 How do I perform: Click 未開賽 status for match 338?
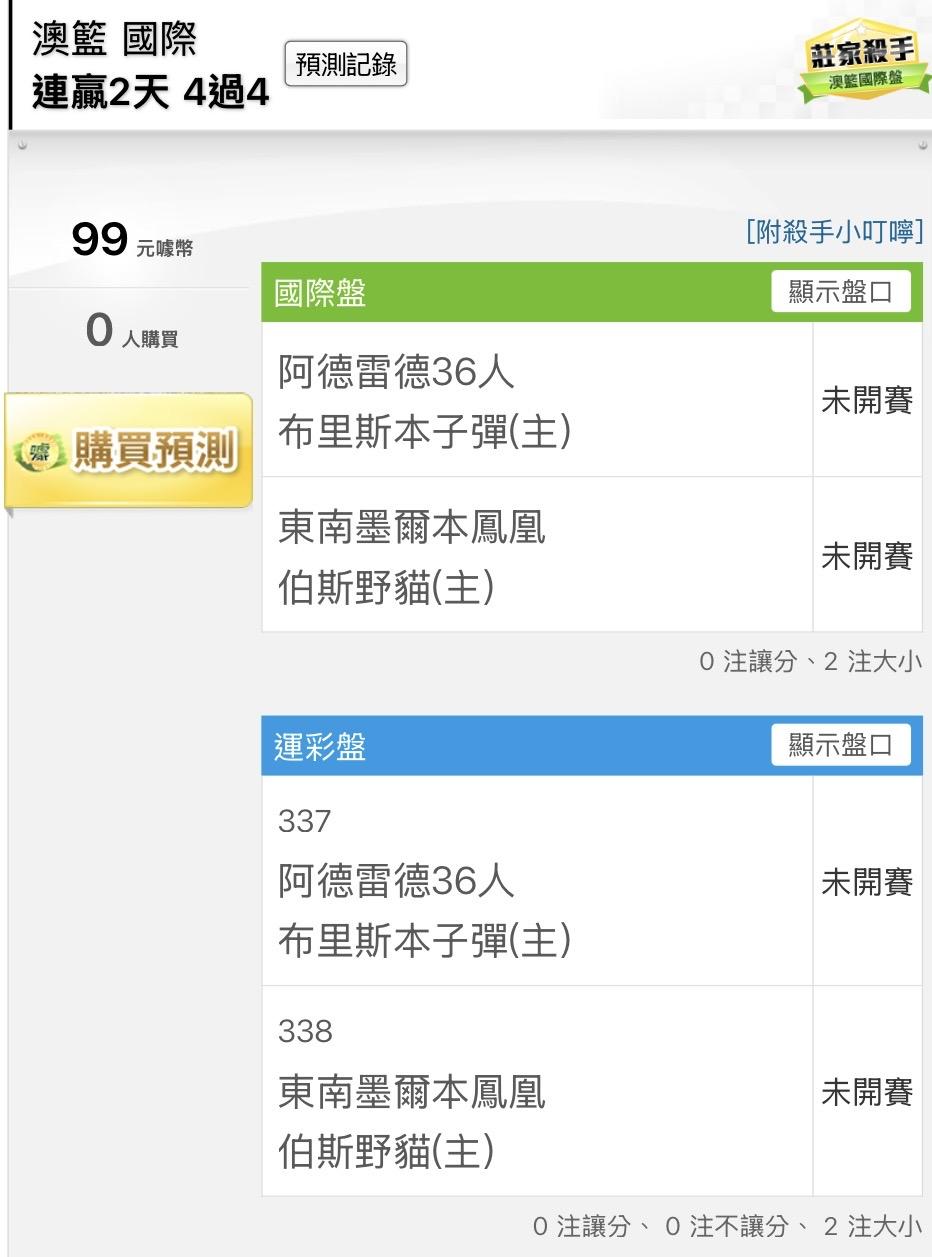[x=867, y=1091]
